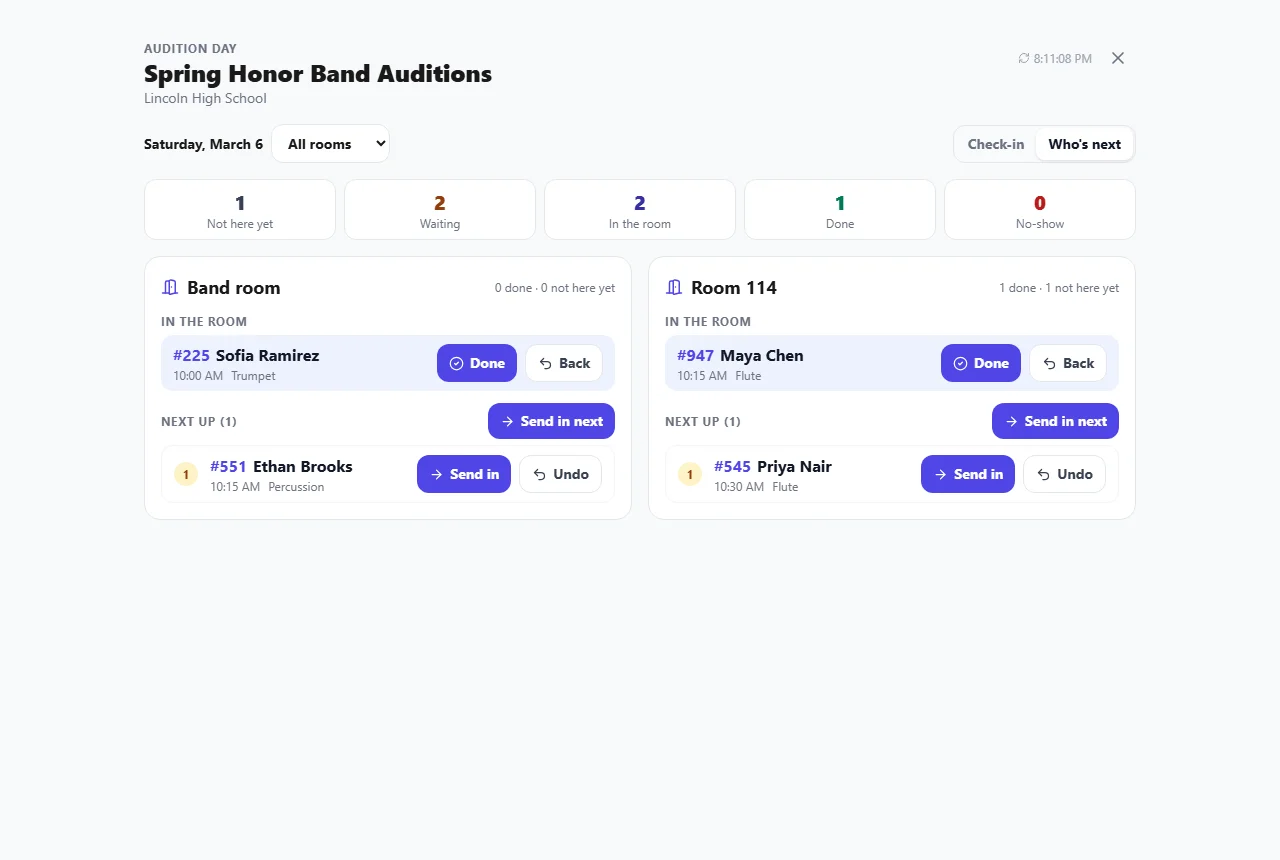Click the Waiting count card
Viewport: 1280px width, 860px height.
pyautogui.click(x=440, y=210)
